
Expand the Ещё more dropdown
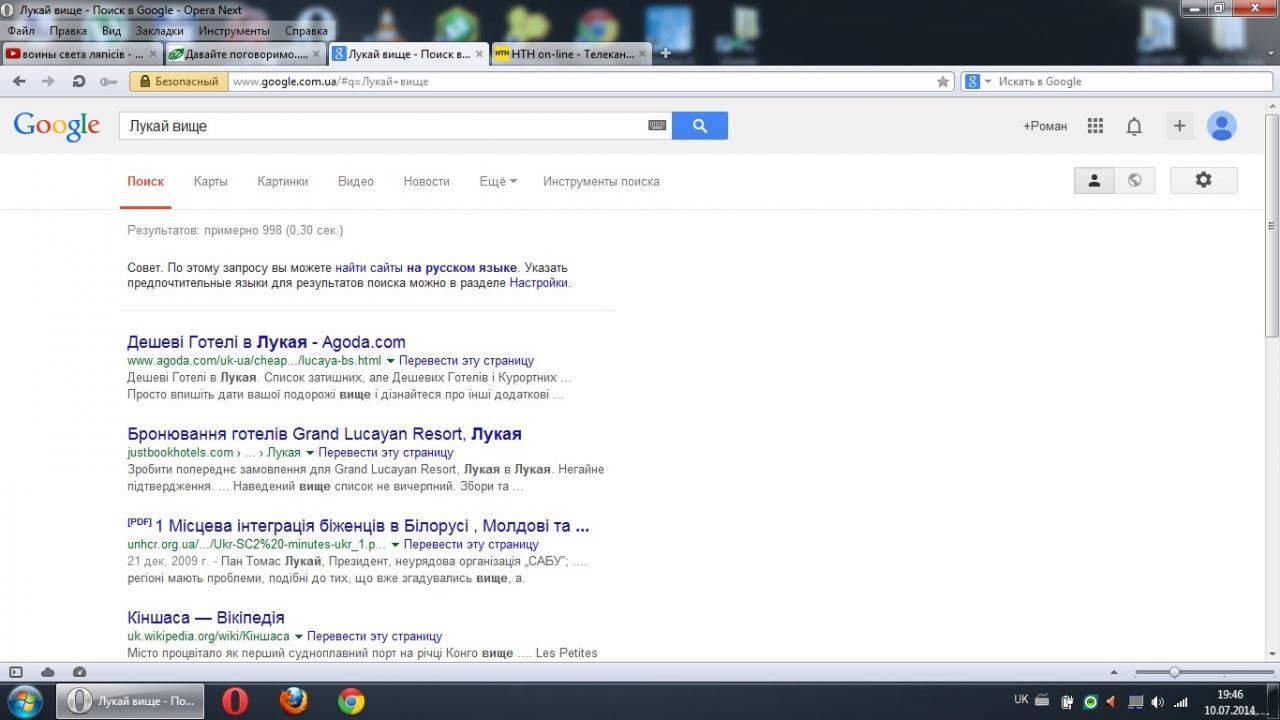[x=498, y=182]
